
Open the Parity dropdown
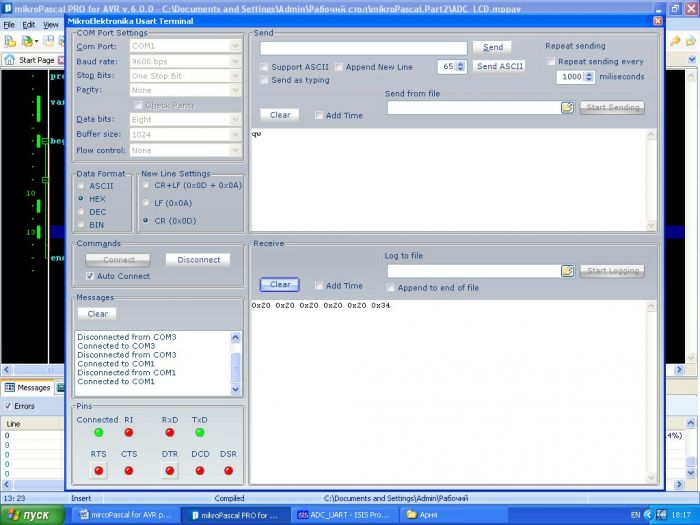pos(235,90)
